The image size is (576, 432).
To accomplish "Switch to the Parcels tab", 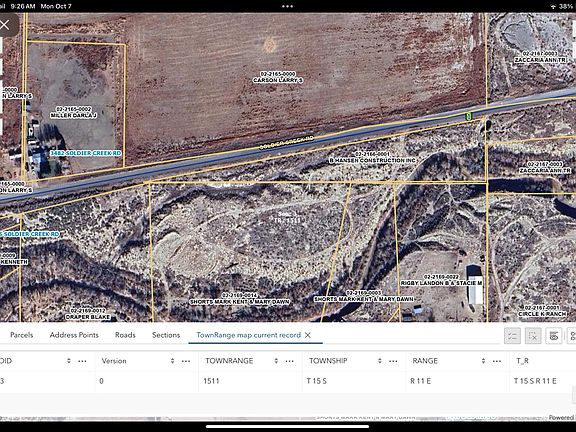I will [x=22, y=335].
